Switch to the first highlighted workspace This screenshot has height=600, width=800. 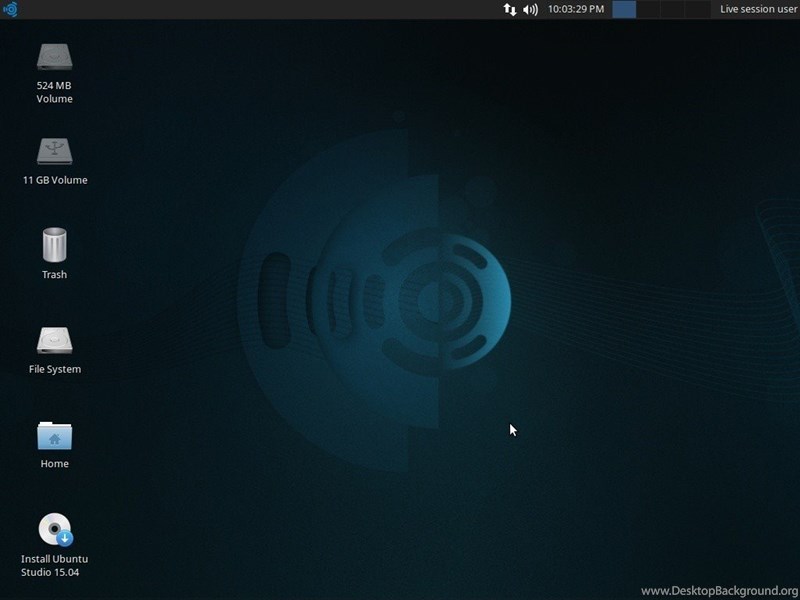[x=624, y=9]
